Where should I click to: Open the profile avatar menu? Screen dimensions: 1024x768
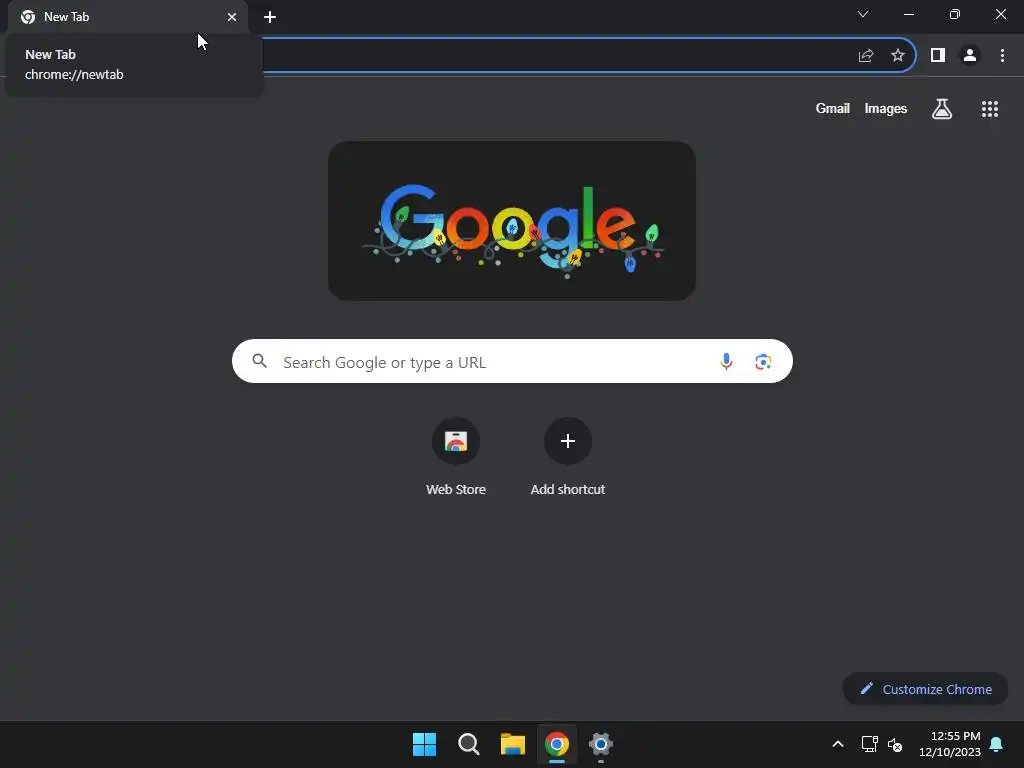click(x=970, y=56)
